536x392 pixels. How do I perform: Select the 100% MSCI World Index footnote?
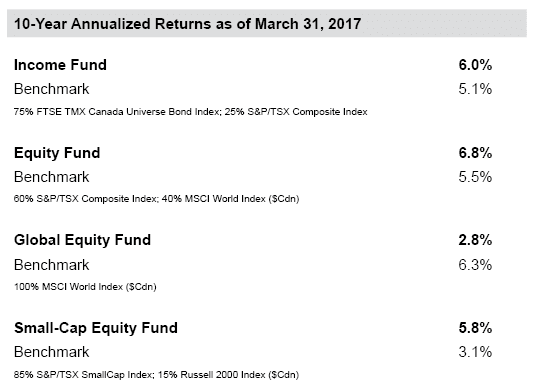pos(85,287)
